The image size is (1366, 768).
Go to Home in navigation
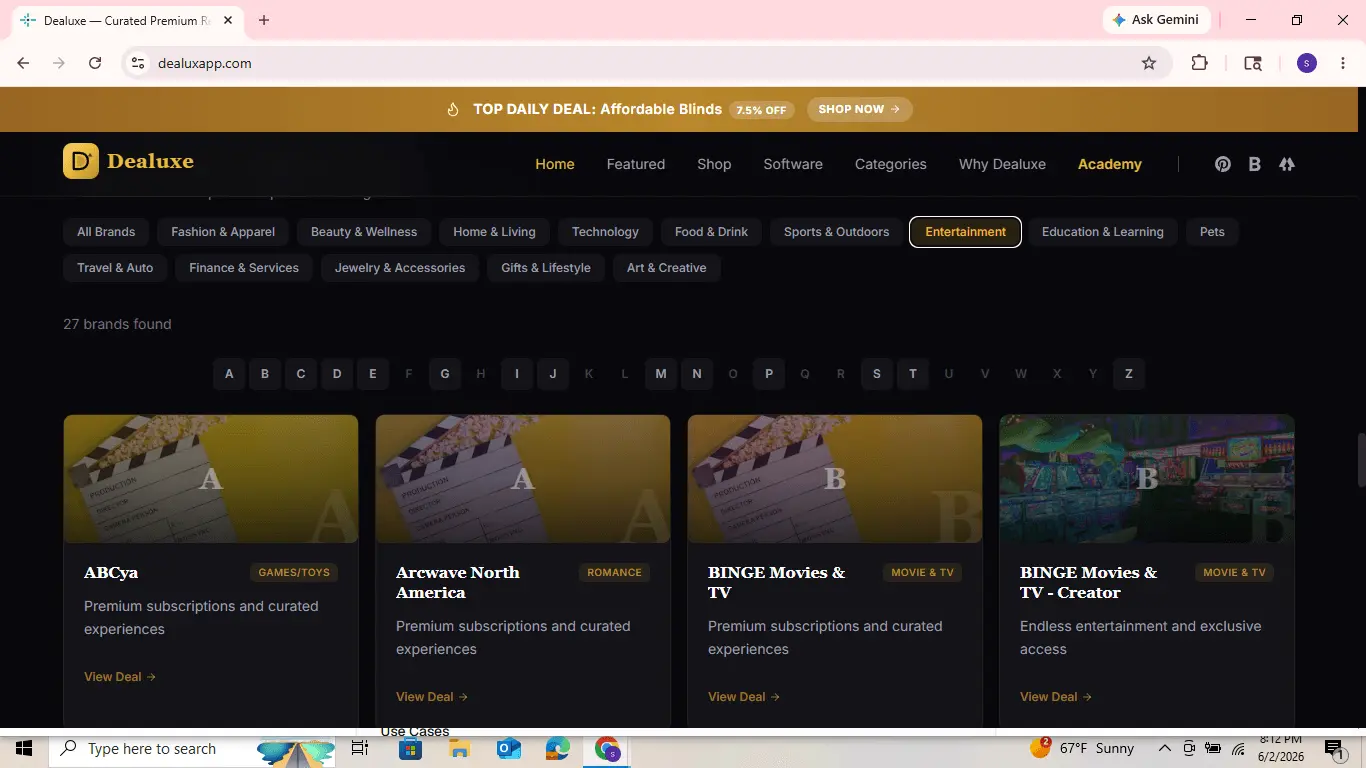coord(555,164)
